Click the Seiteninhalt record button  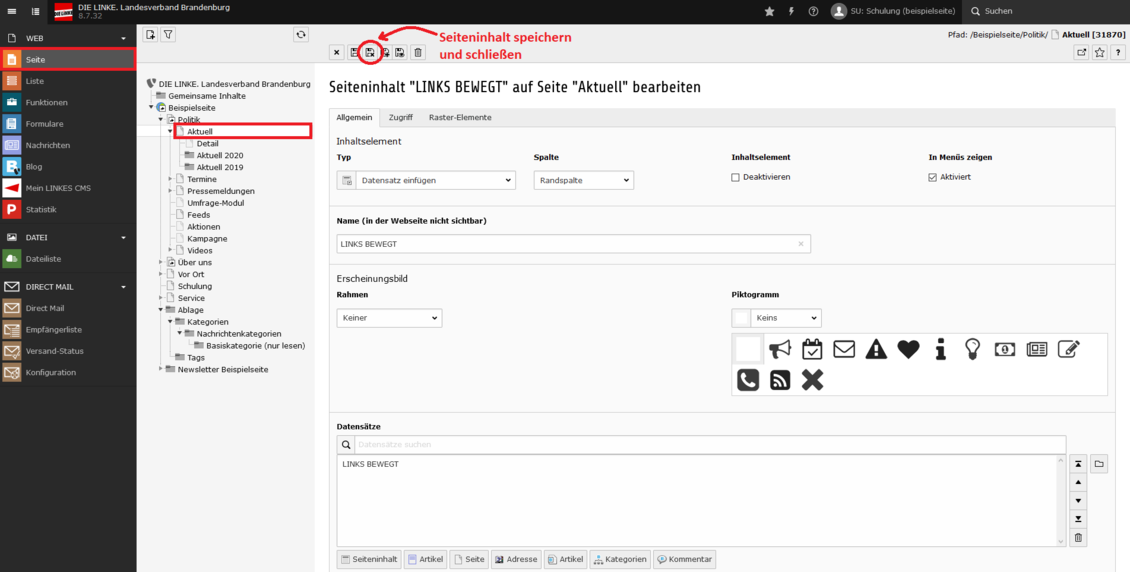369,560
